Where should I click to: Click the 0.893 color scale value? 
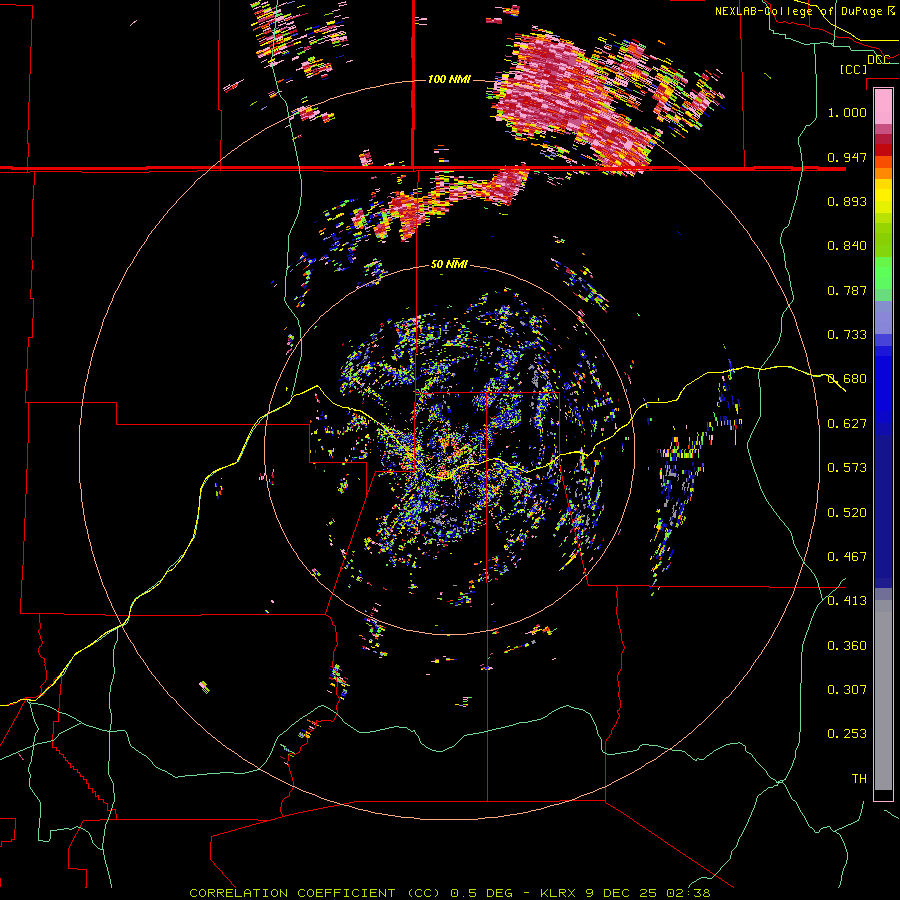tap(847, 201)
